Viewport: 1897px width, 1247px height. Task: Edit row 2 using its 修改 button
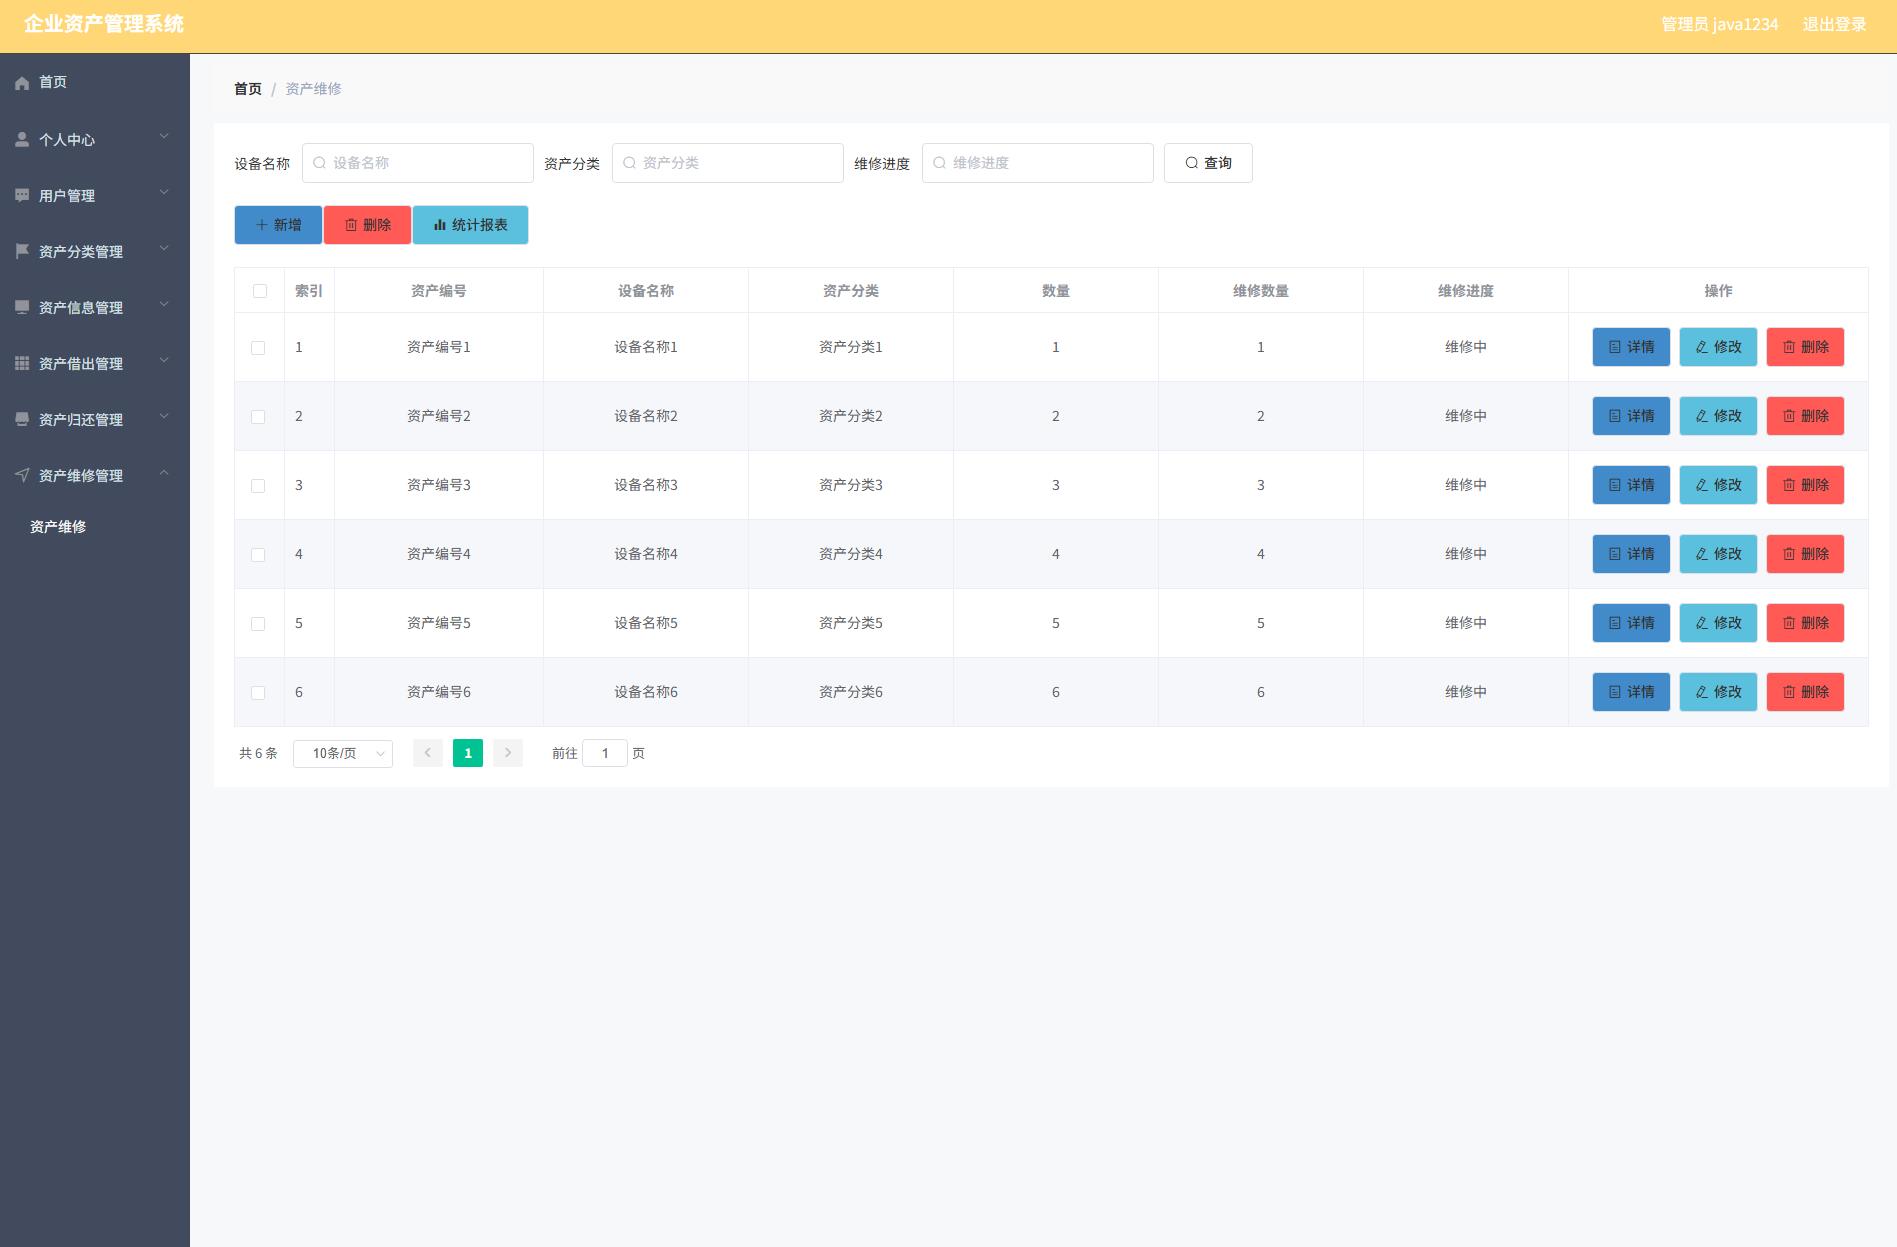pyautogui.click(x=1717, y=416)
